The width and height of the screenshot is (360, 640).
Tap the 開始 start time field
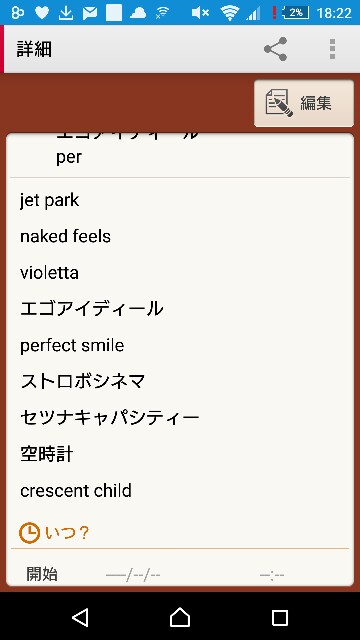click(272, 576)
